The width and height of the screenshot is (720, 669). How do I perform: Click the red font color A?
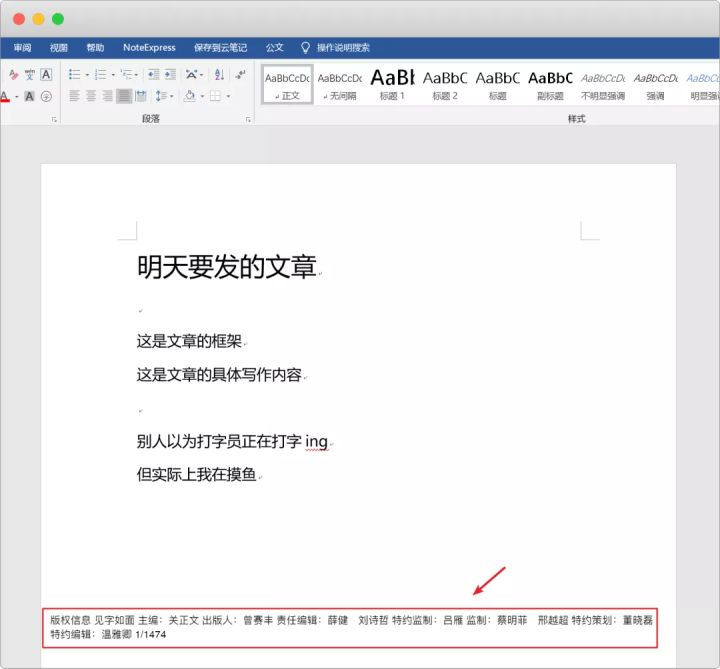[5, 97]
